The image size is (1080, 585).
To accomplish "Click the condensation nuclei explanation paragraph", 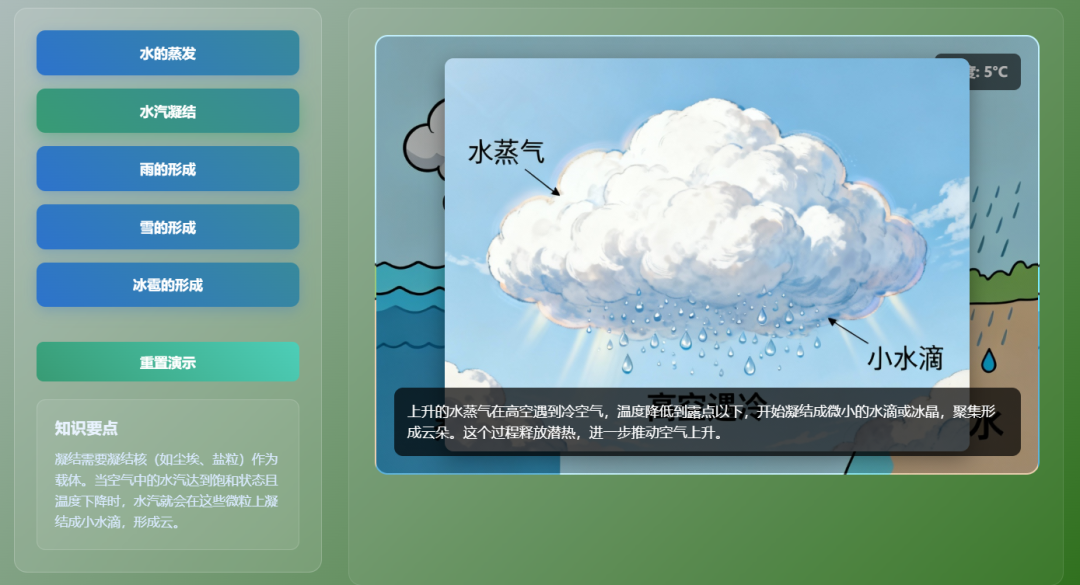I will (x=167, y=490).
